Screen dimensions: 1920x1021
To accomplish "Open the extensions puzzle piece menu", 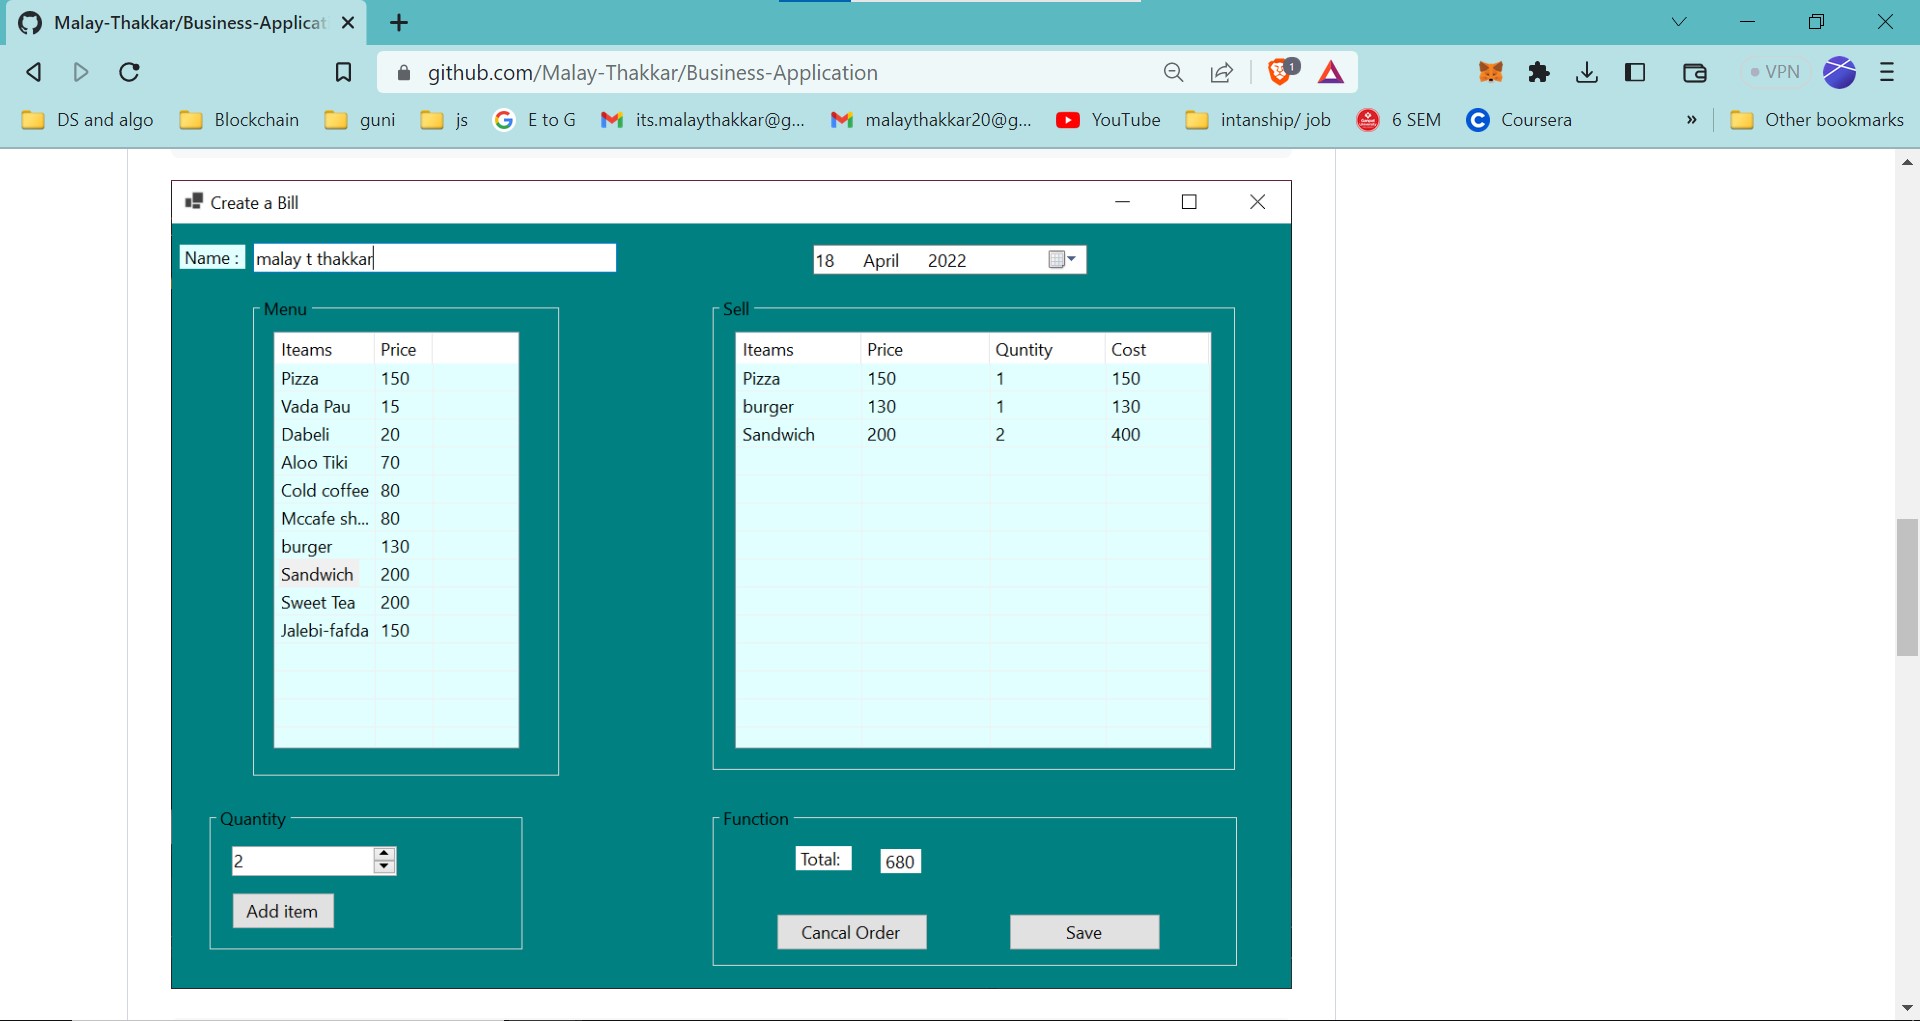I will click(x=1539, y=72).
